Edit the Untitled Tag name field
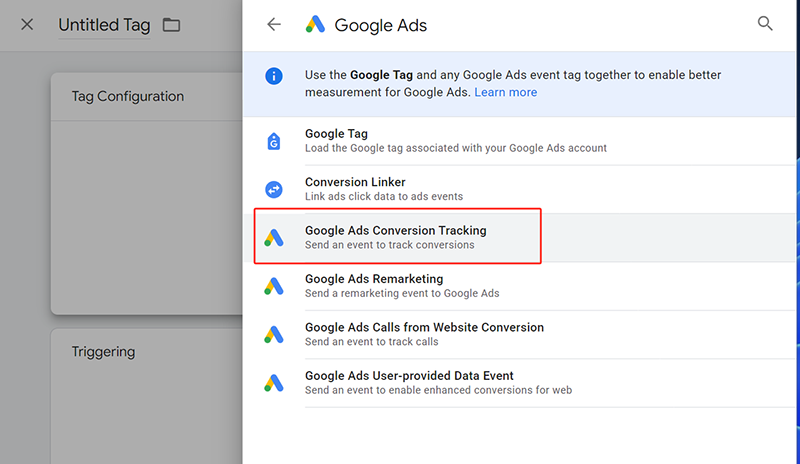Screen dimensions: 800x464 click(104, 25)
